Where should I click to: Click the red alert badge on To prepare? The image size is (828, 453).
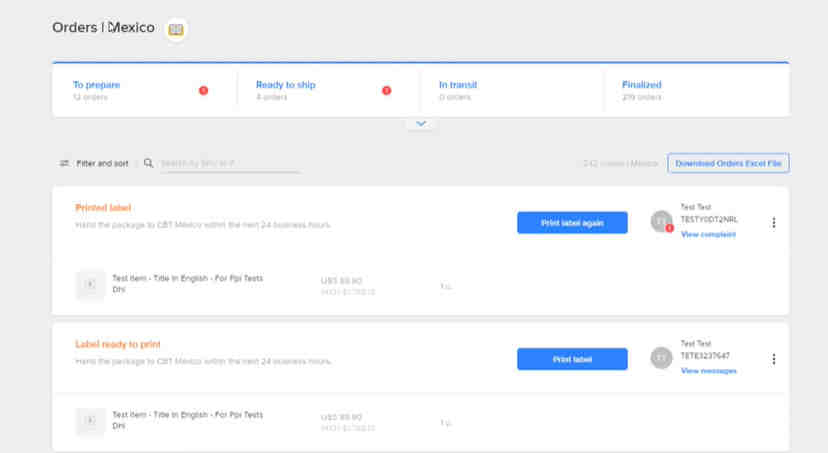203,91
